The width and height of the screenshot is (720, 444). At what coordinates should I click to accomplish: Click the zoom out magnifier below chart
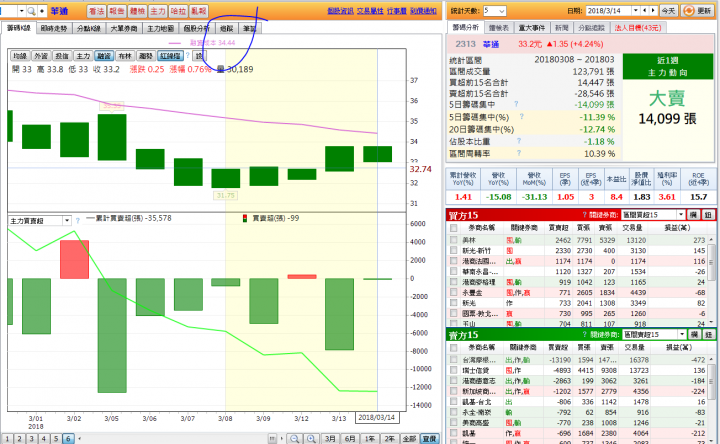click(294, 439)
